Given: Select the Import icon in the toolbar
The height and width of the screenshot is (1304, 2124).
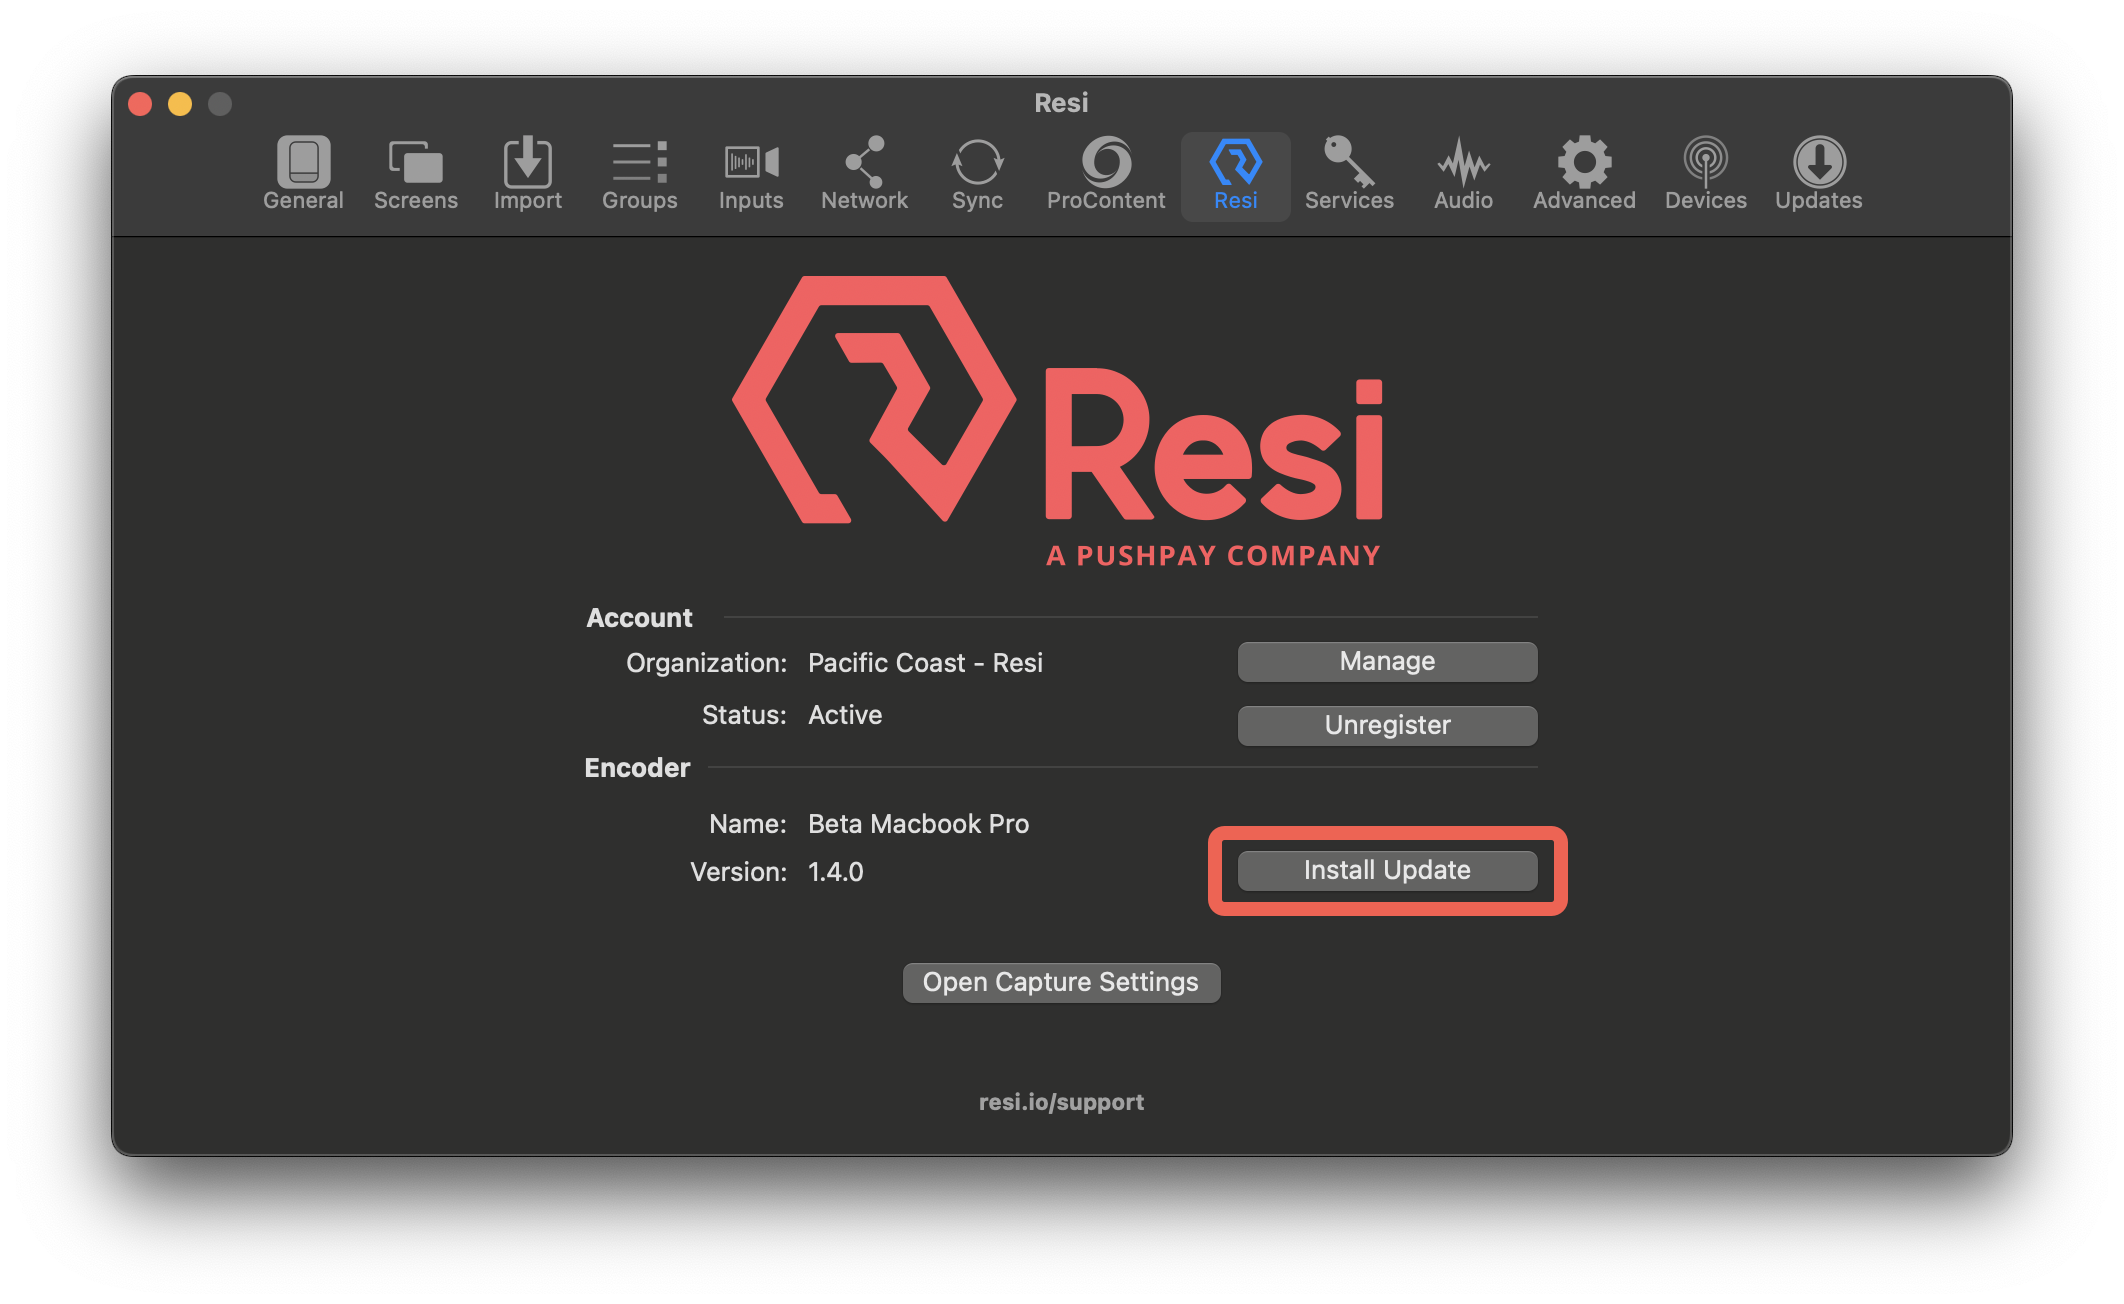Looking at the screenshot, I should 528,172.
